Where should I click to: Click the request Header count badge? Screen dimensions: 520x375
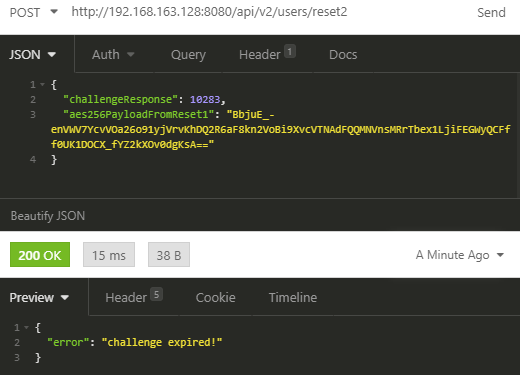coord(290,52)
